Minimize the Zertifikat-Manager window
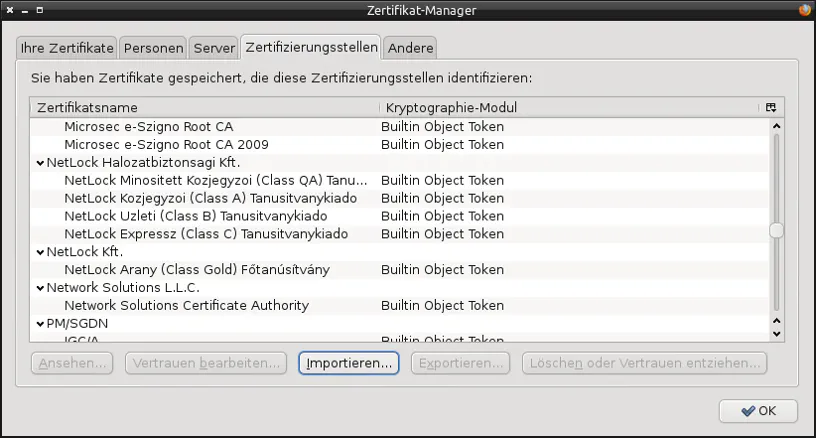Image resolution: width=816 pixels, height=438 pixels. pyautogui.click(x=24, y=10)
